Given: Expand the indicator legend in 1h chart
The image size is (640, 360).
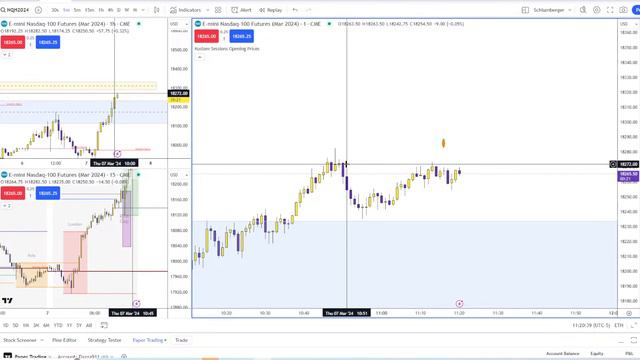Looking at the screenshot, I should [x=7, y=55].
